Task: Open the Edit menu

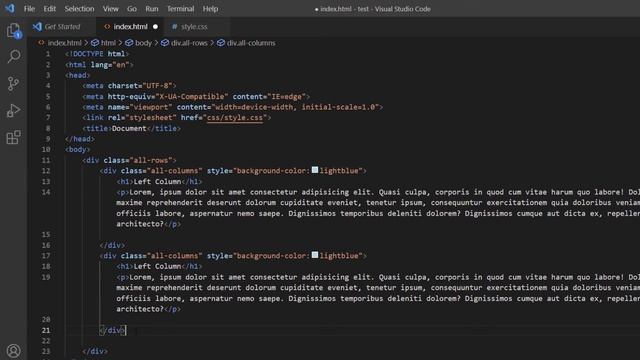Action: coord(49,9)
